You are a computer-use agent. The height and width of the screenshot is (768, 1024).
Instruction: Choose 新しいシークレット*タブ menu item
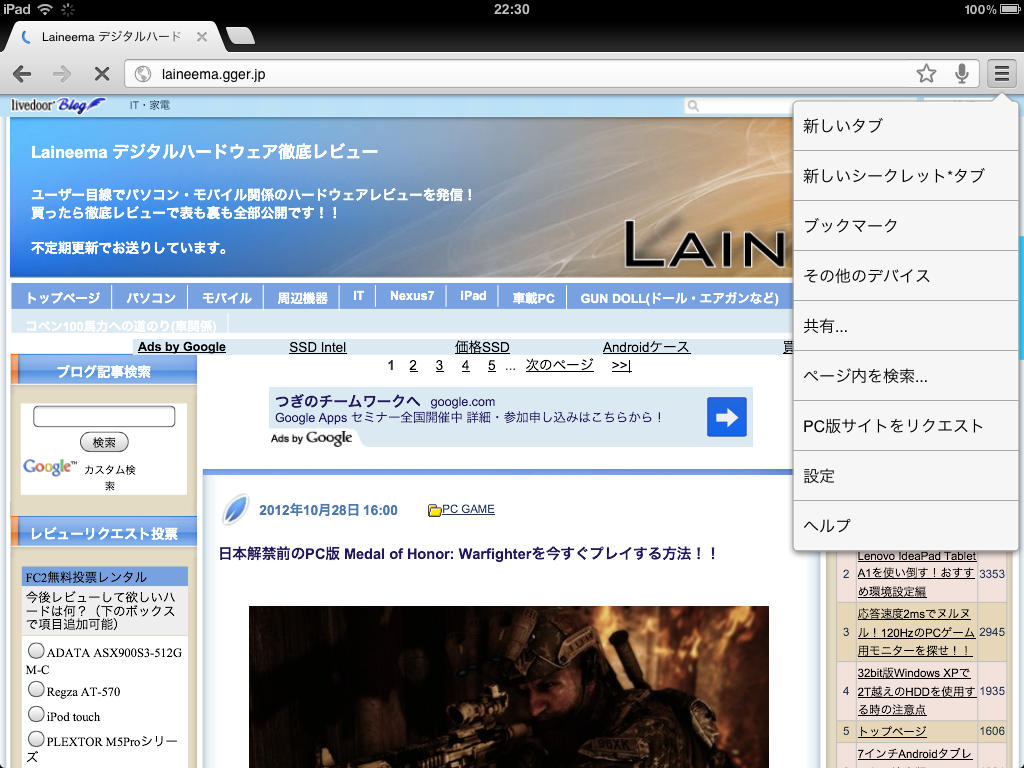pyautogui.click(x=906, y=176)
